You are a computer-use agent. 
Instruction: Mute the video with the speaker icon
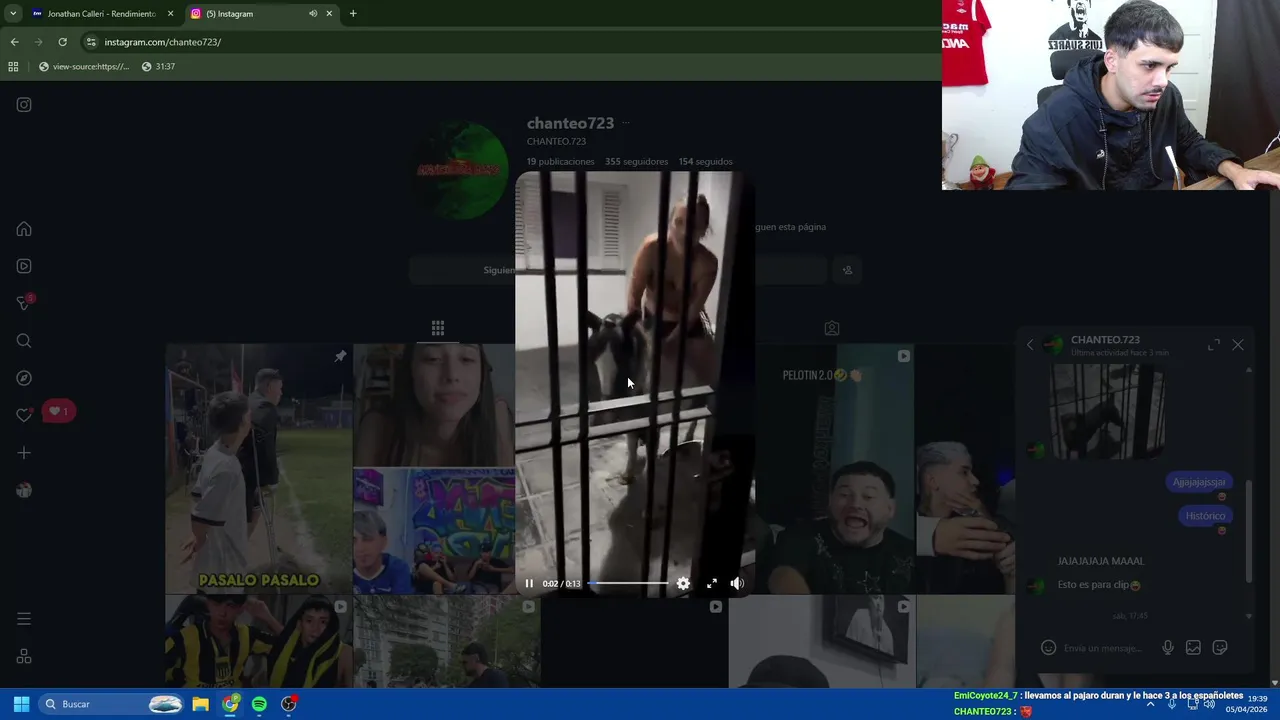click(x=737, y=583)
